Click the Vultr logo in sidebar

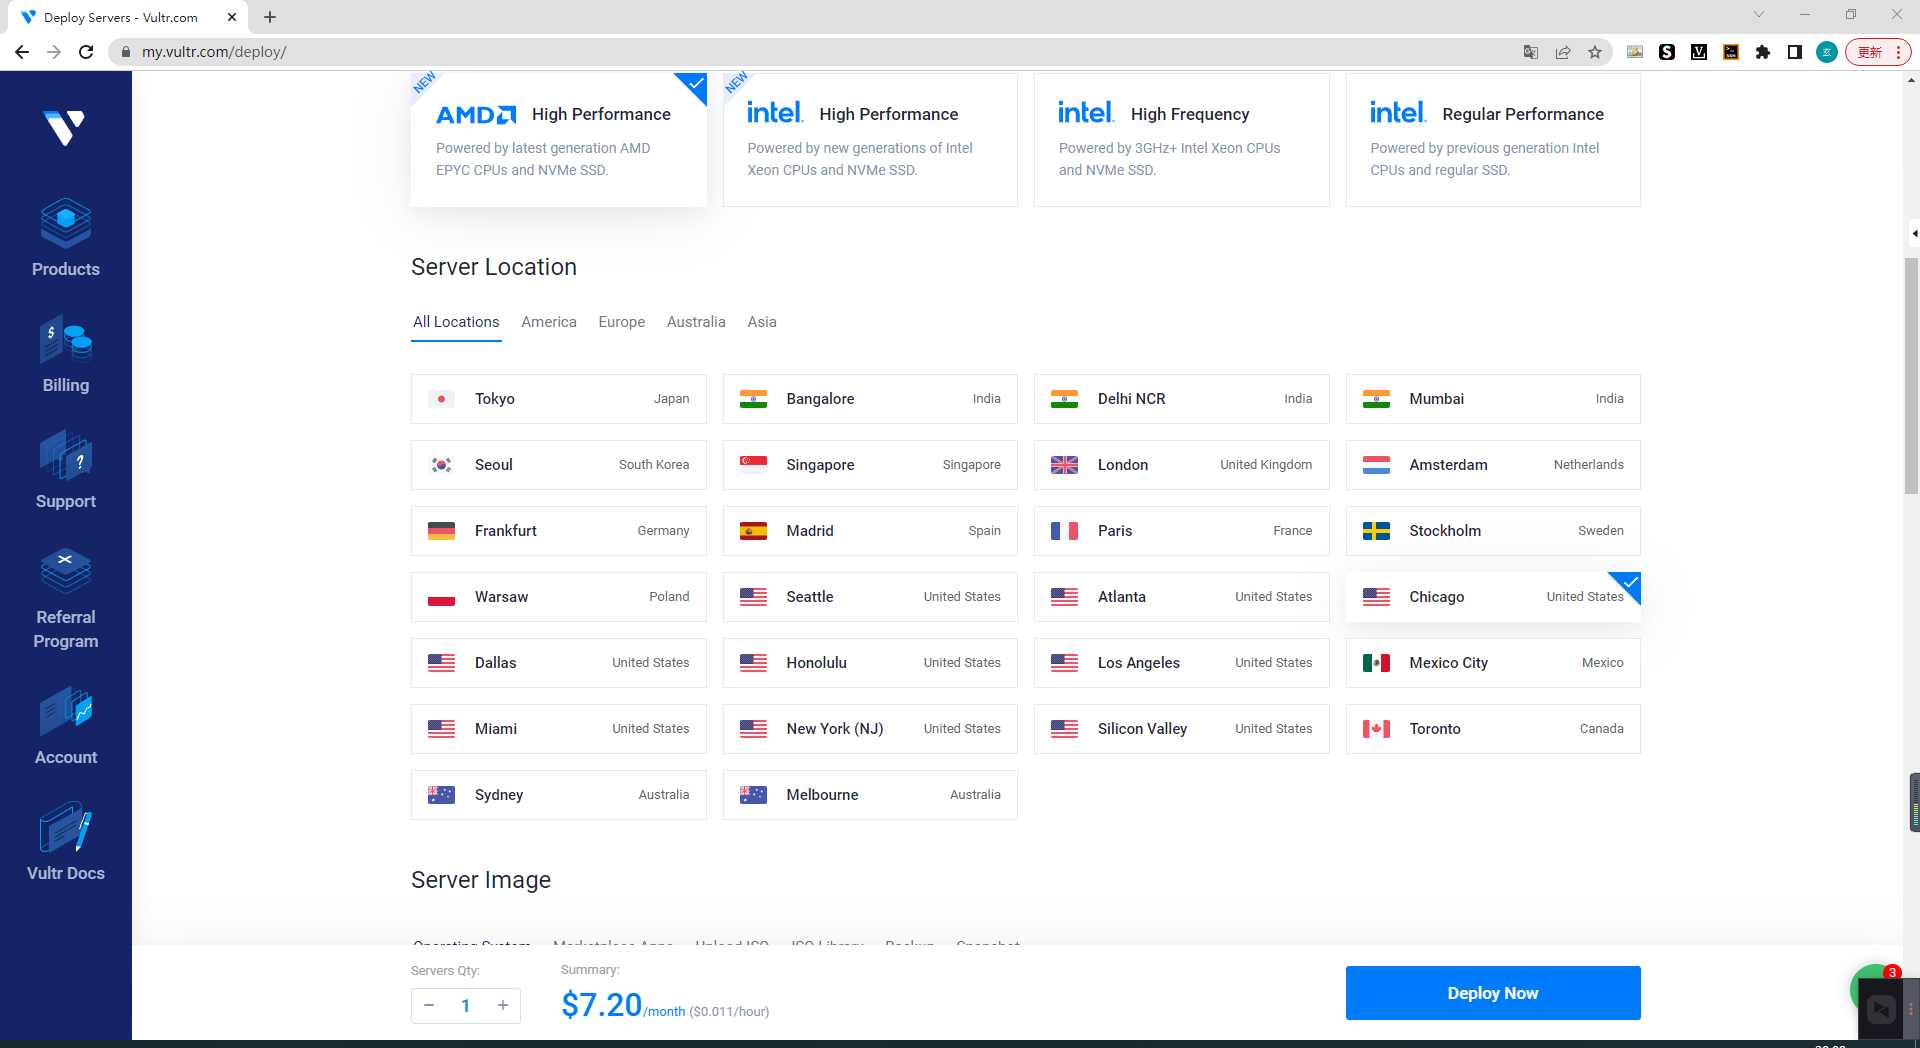(65, 127)
